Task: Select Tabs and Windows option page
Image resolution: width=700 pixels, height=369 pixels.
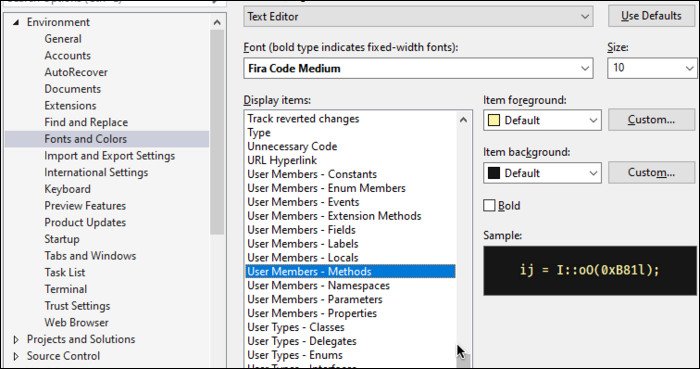Action: click(90, 256)
